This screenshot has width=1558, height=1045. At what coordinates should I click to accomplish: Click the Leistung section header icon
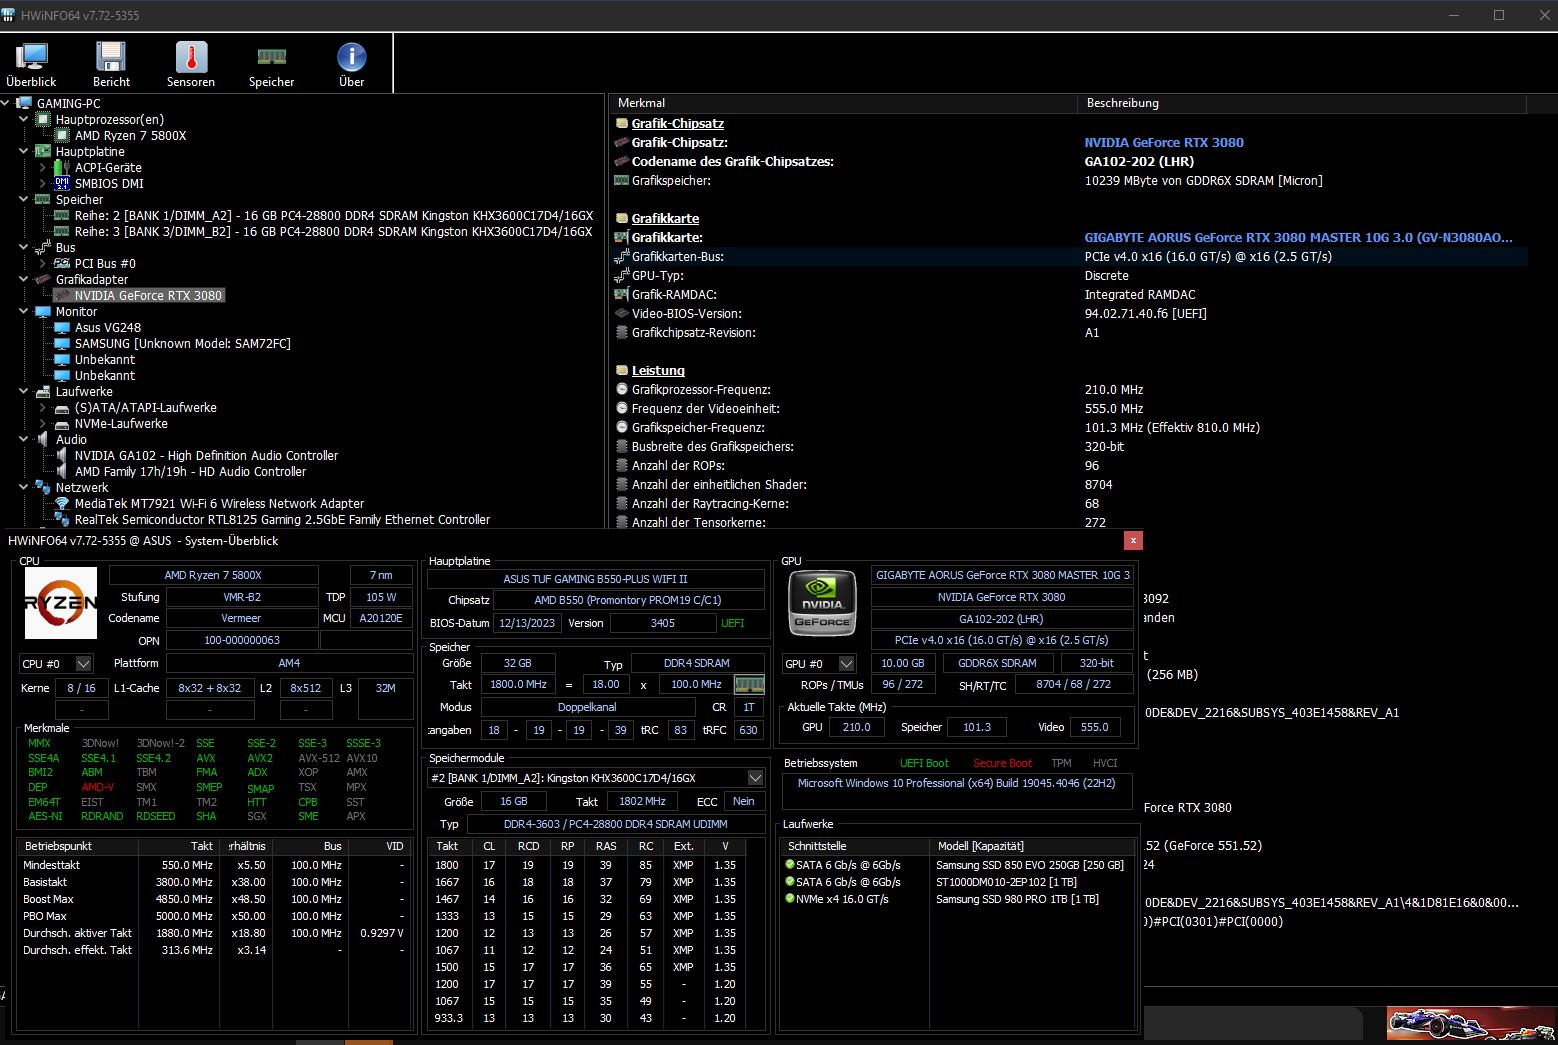tap(622, 370)
